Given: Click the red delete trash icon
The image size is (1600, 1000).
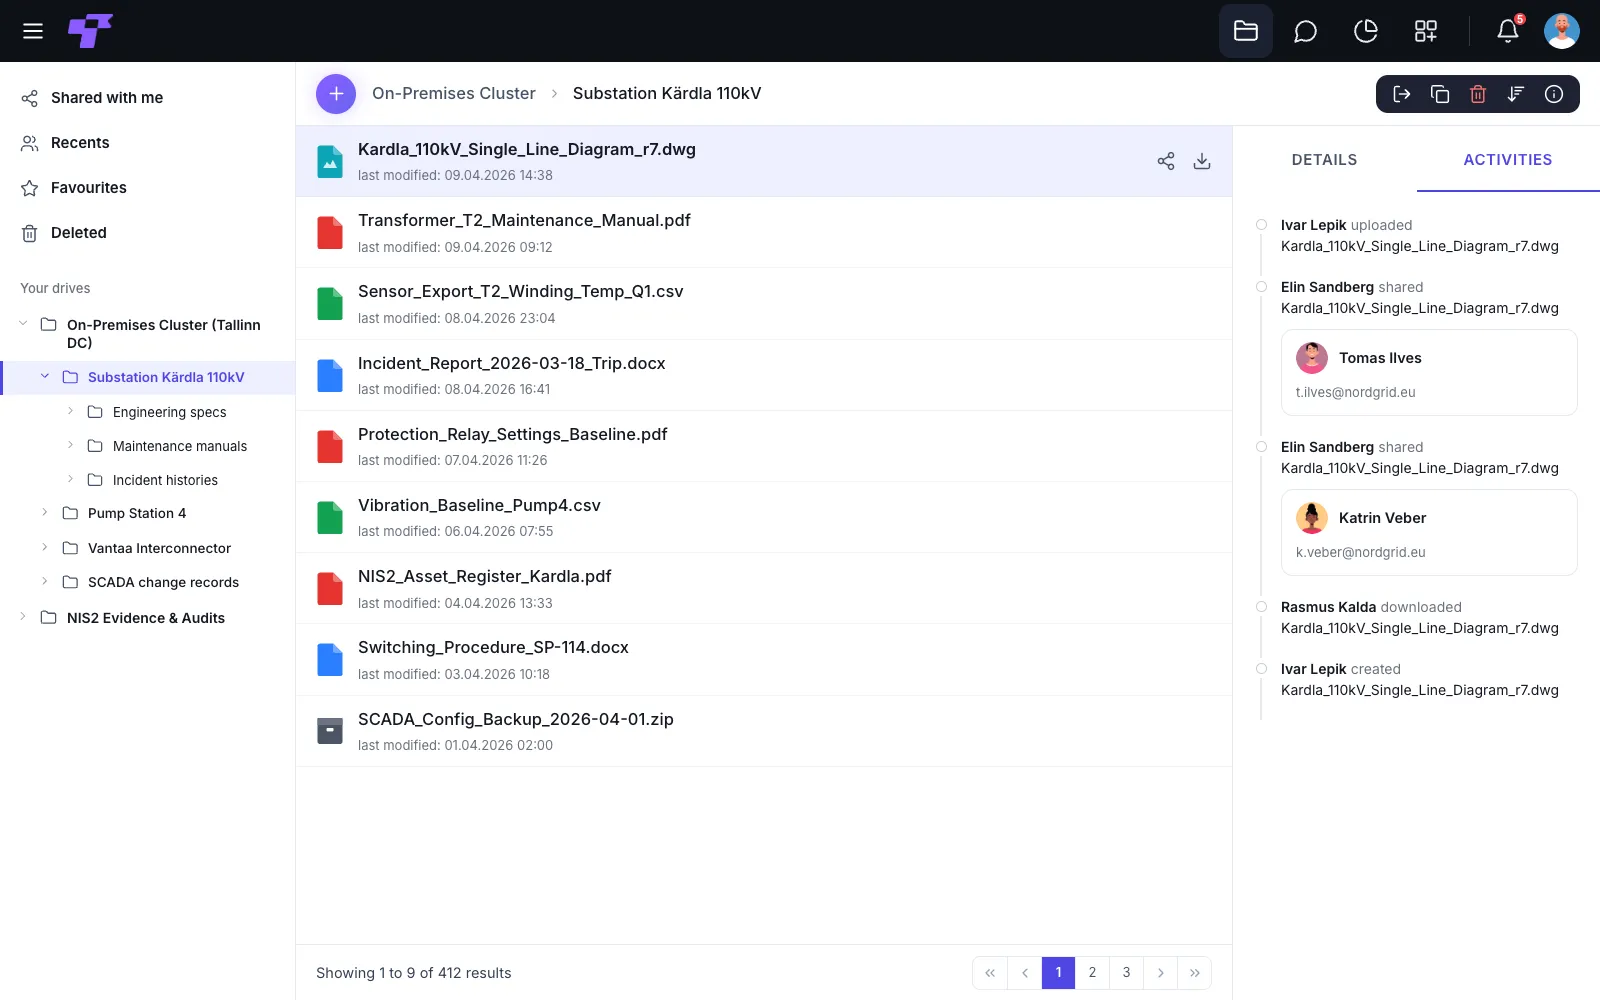Looking at the screenshot, I should point(1478,94).
